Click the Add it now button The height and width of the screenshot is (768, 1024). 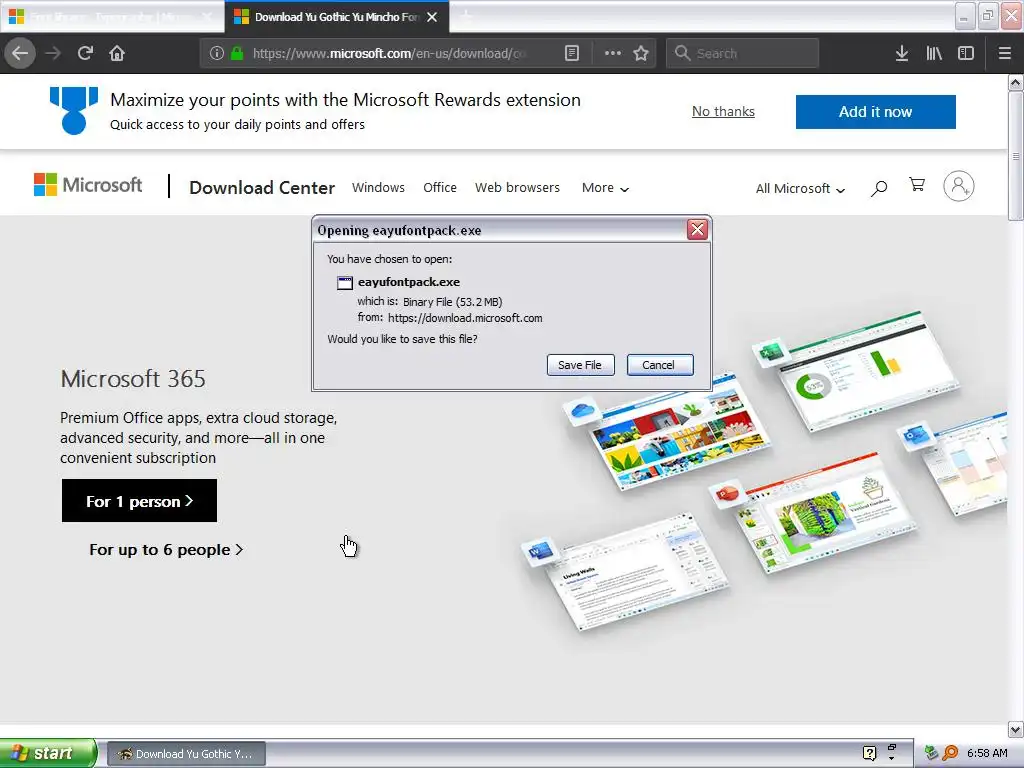(875, 112)
